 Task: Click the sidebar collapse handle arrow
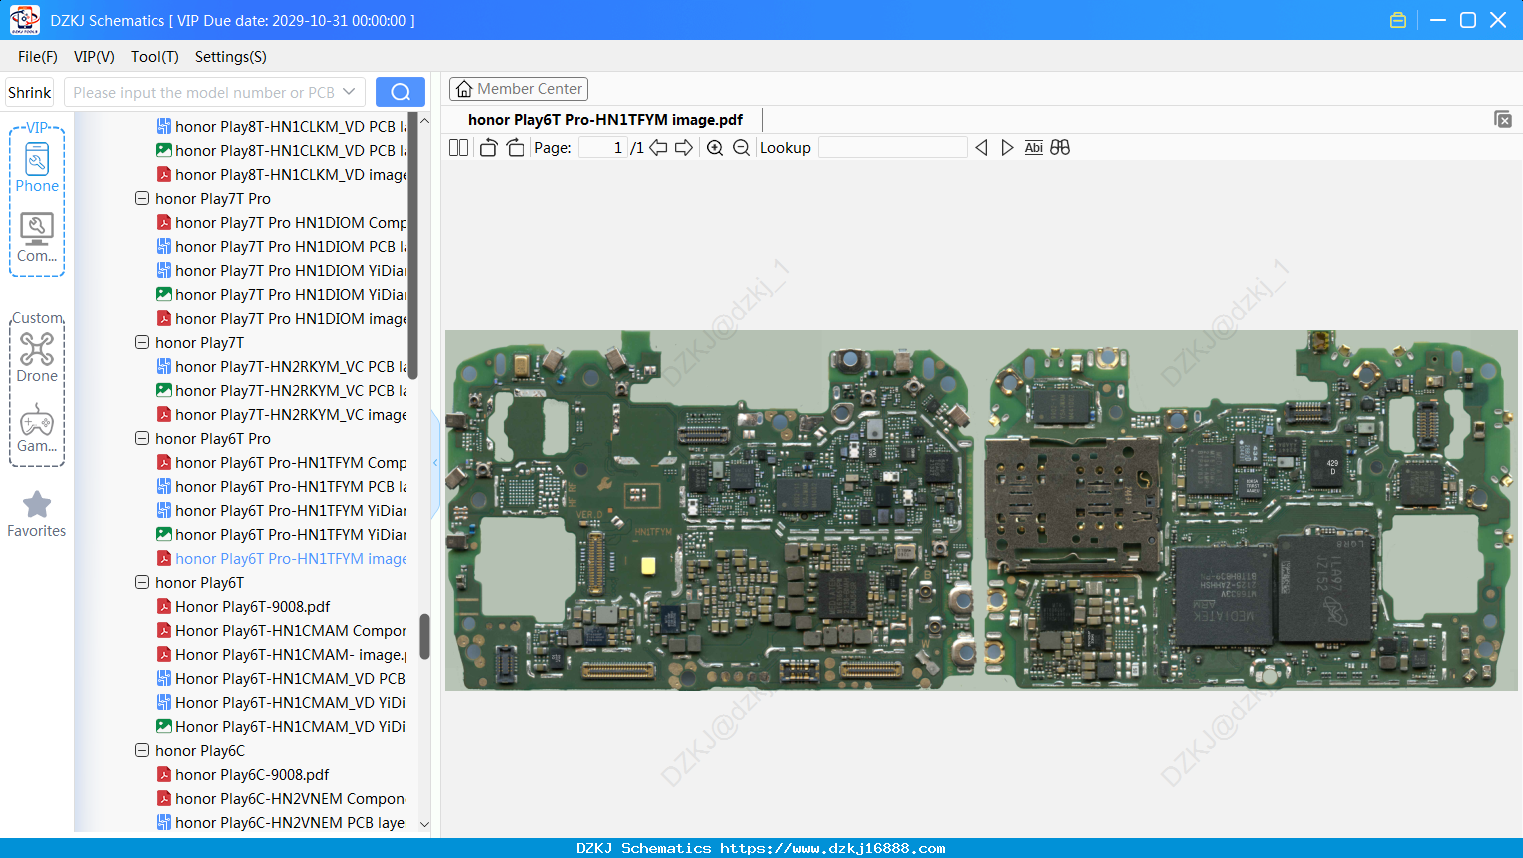pyautogui.click(x=435, y=462)
